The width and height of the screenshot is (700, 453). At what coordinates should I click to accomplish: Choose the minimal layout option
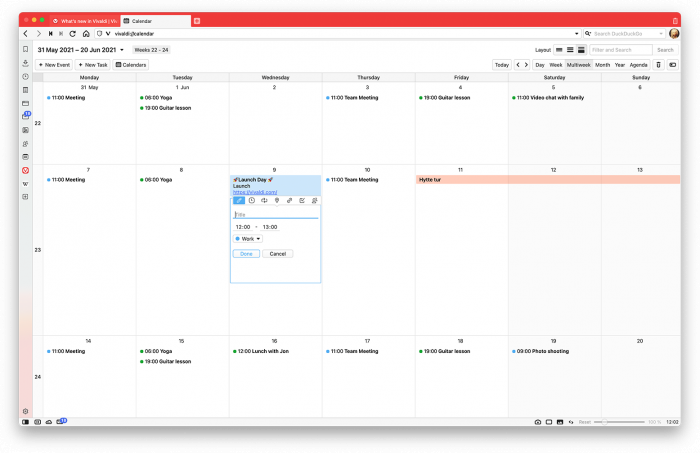[x=559, y=50]
